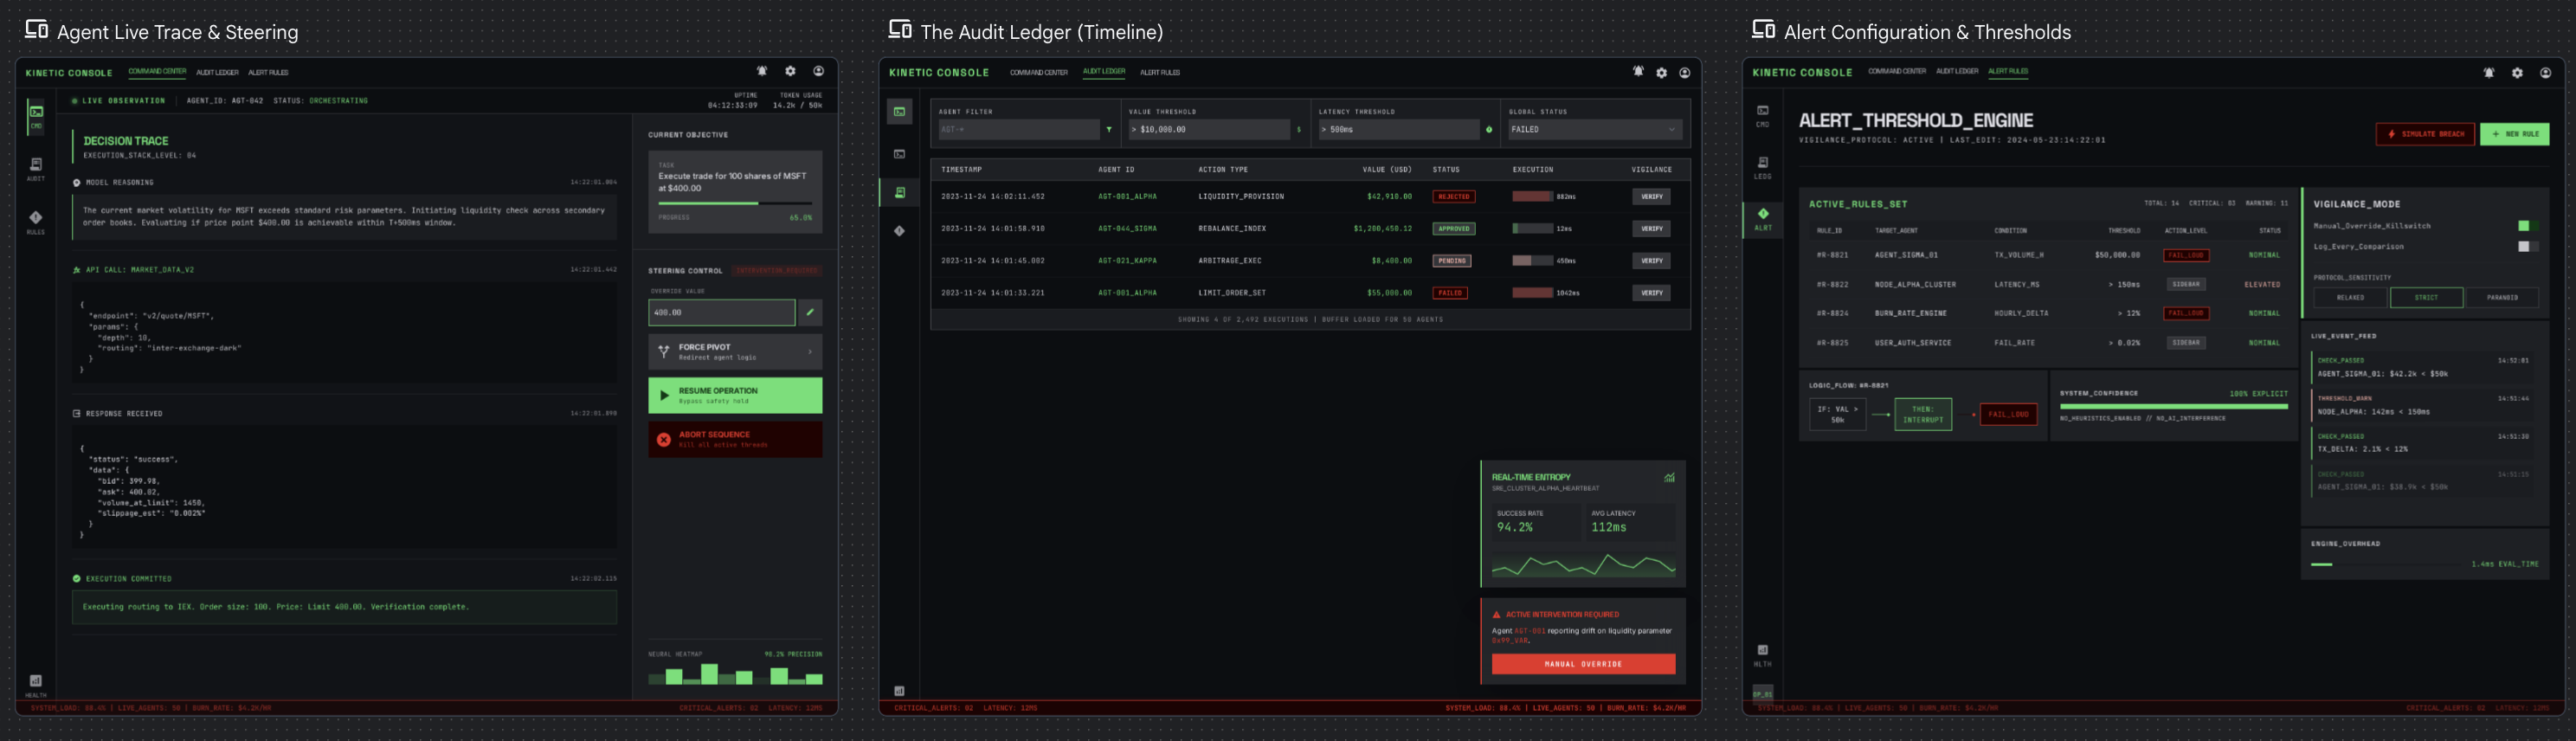Screen dimensions: 2576x741
Task: Click the Resume Operation button
Action: tap(735, 395)
